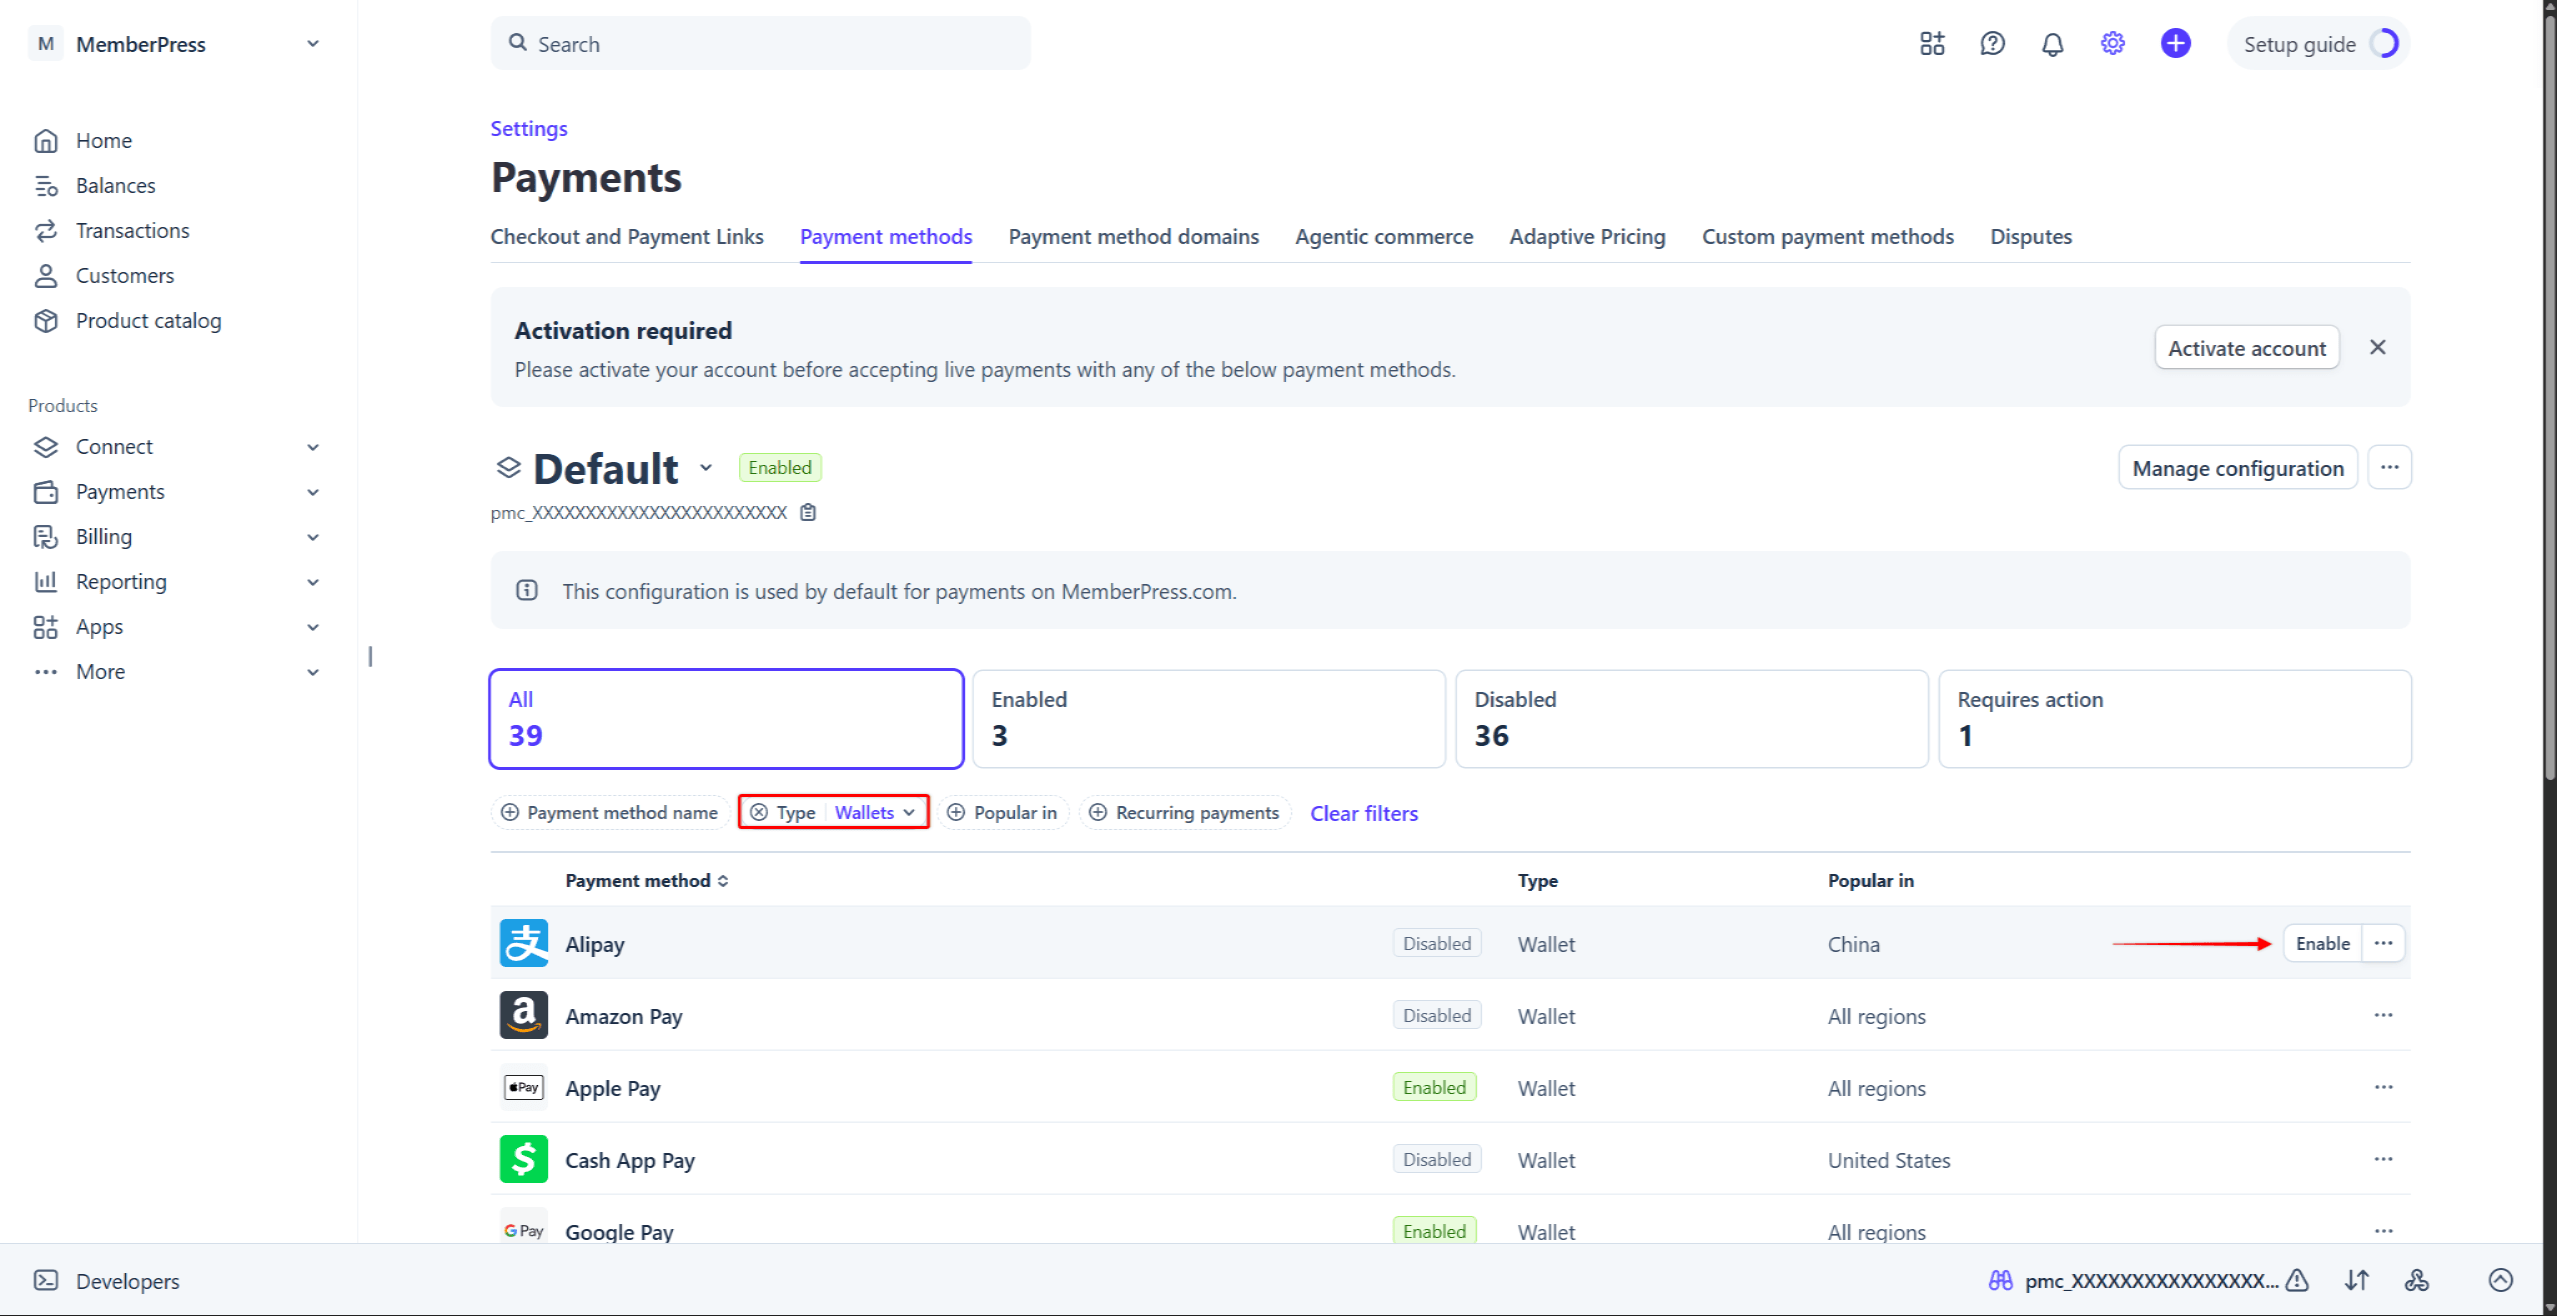
Task: Open the Apple Pay row options ellipsis
Action: click(2383, 1087)
